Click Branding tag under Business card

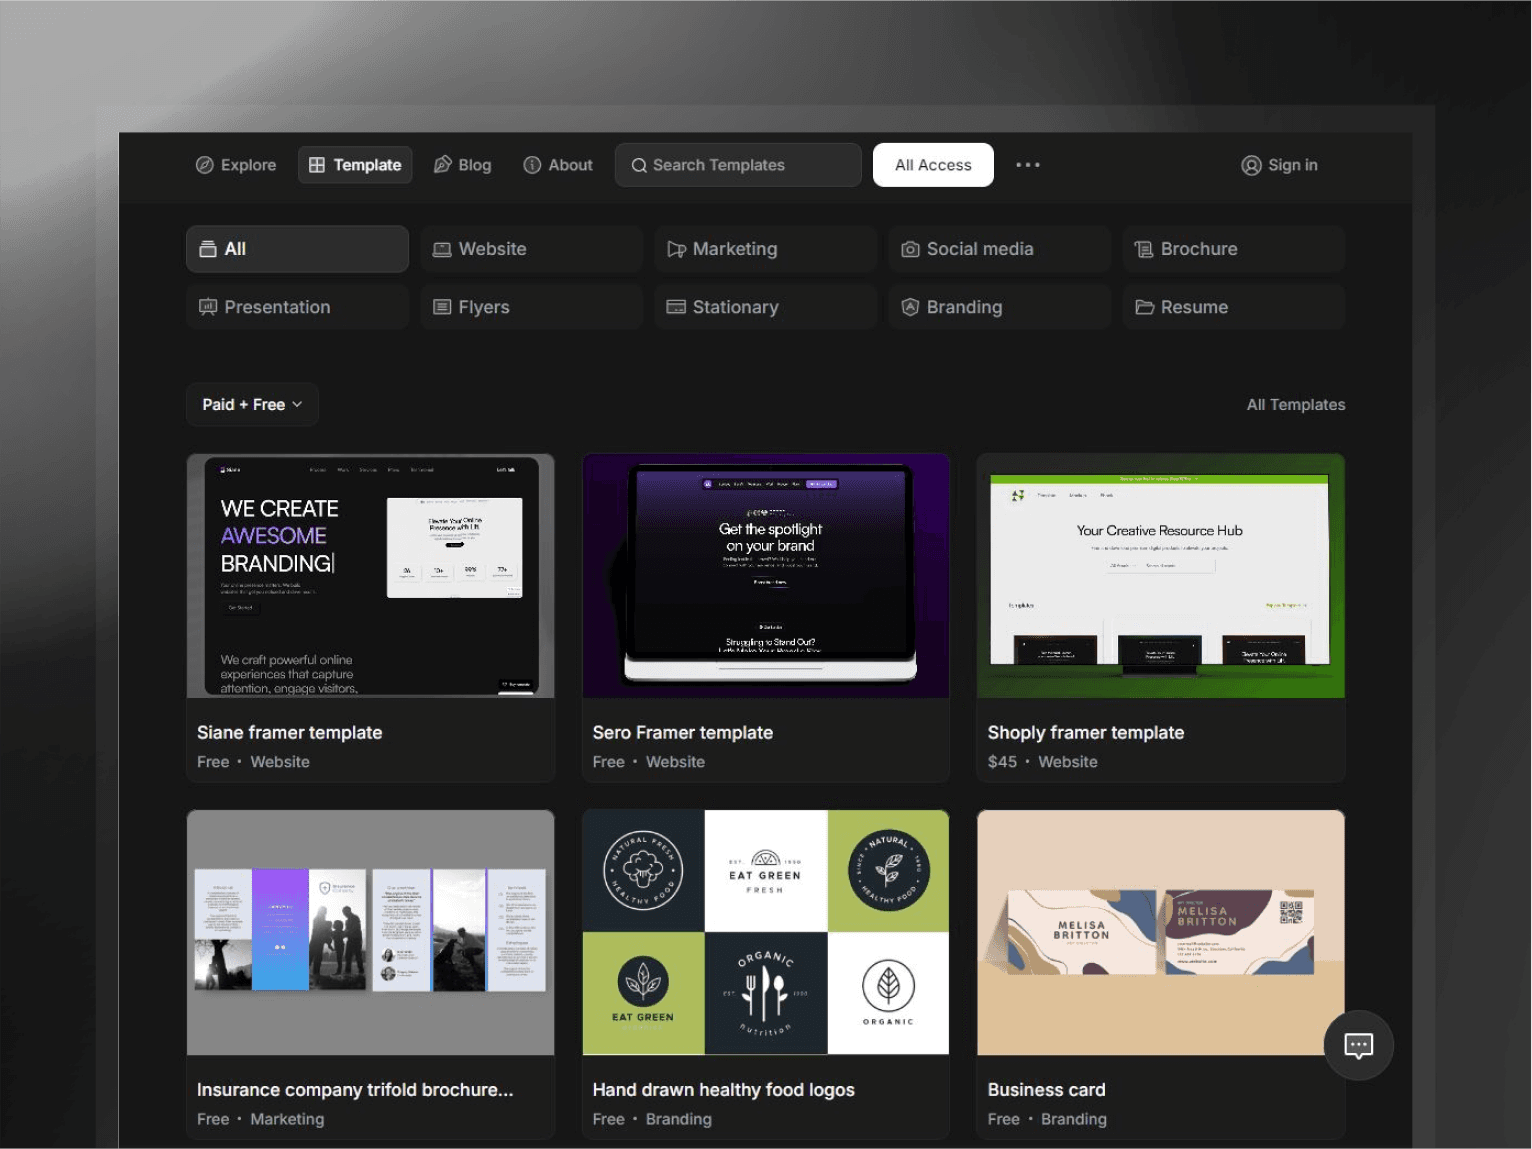(x=1073, y=1119)
